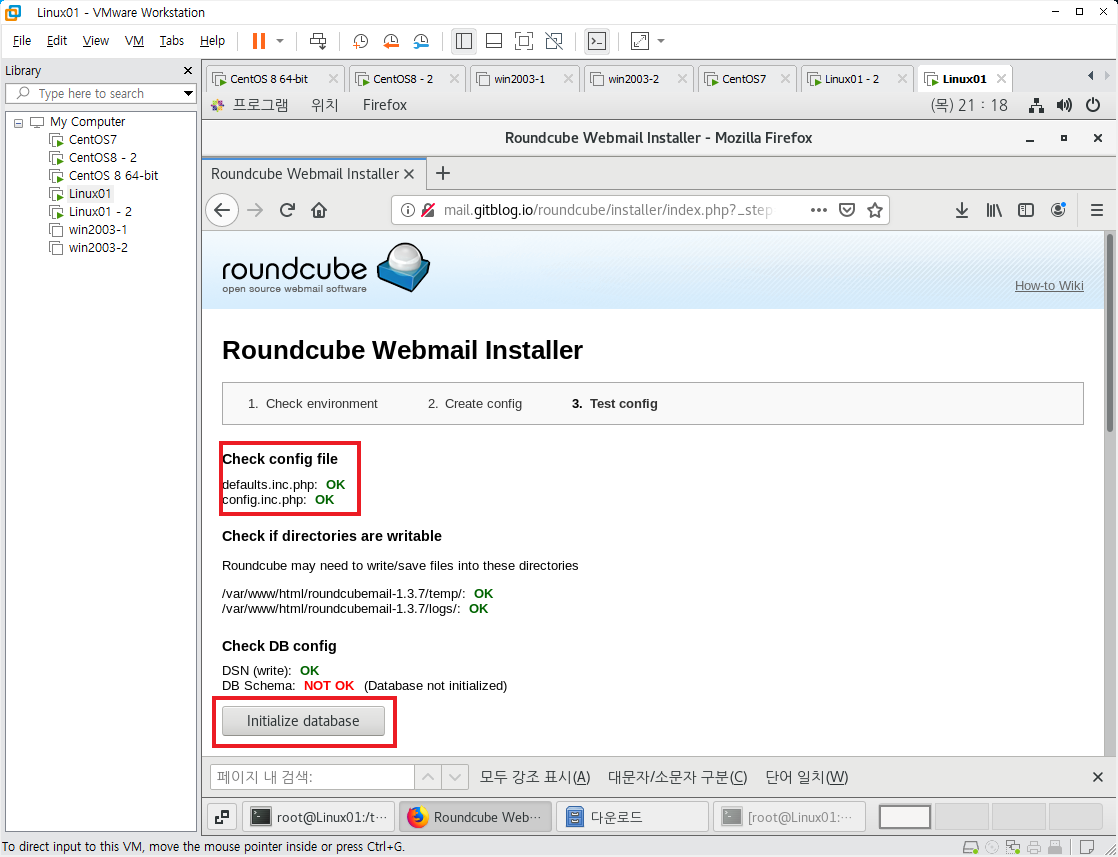The image size is (1118, 857).
Task: Toggle 모두 강조 표시 option
Action: click(x=535, y=777)
